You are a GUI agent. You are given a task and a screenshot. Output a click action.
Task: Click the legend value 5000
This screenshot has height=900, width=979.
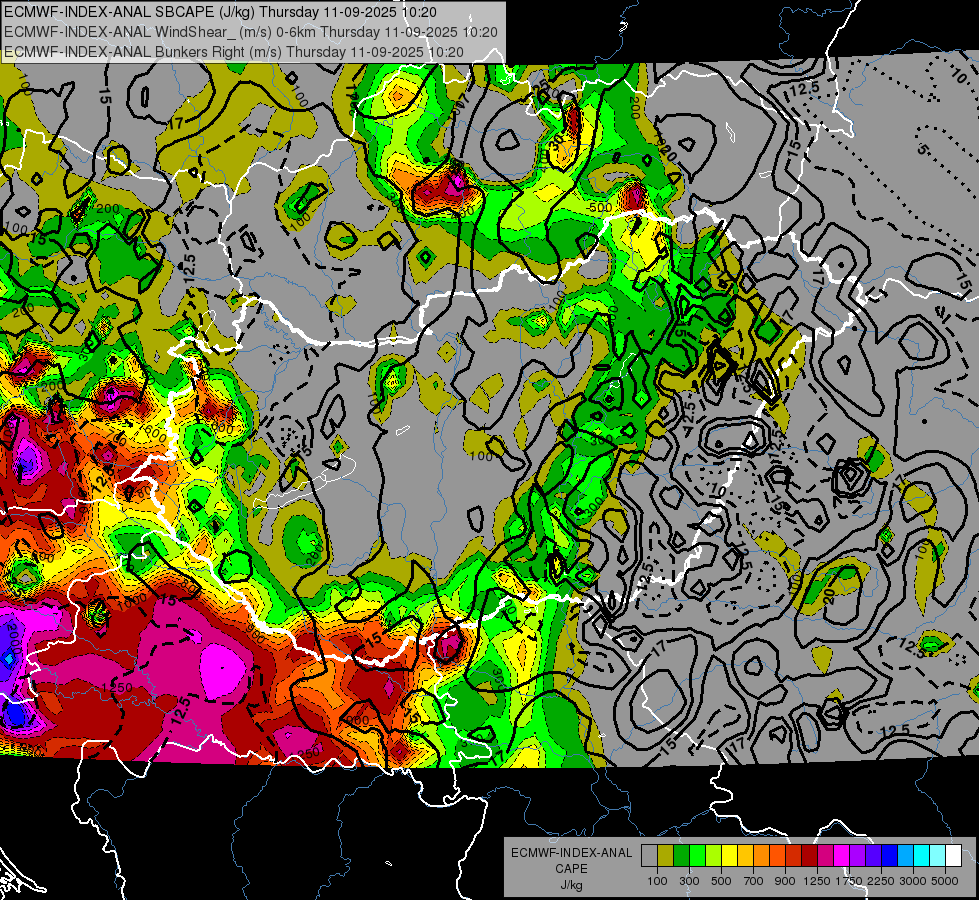pos(945,881)
